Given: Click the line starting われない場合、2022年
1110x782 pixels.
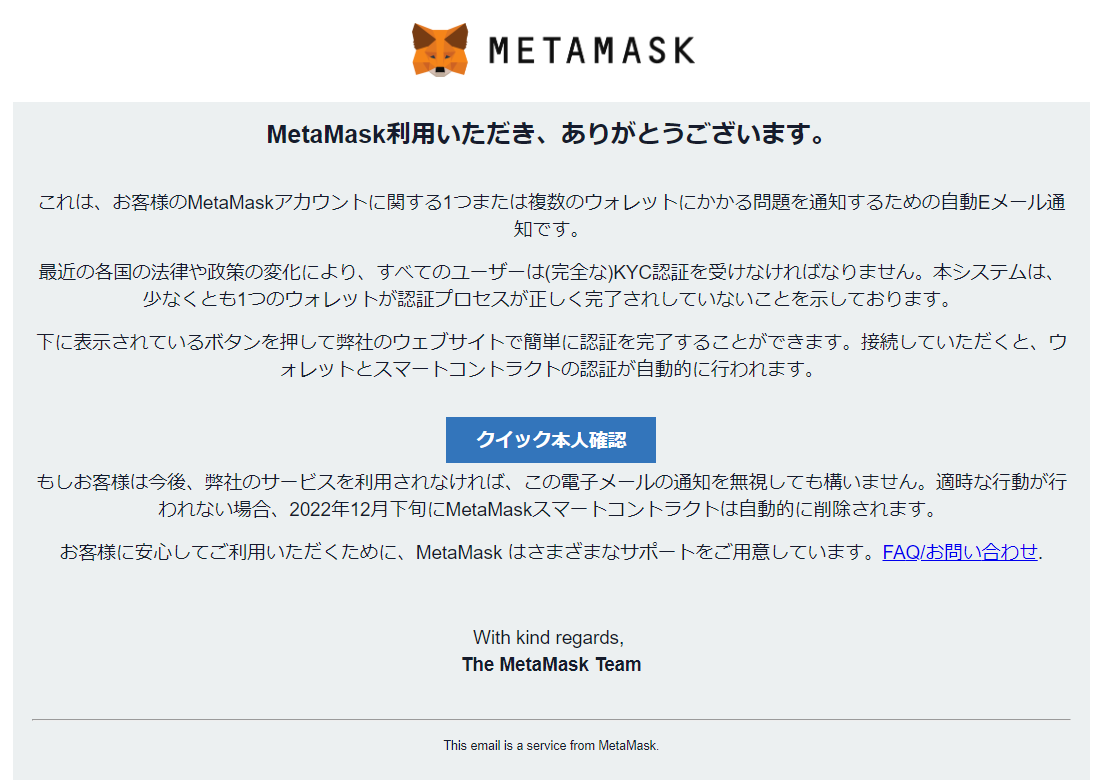Looking at the screenshot, I should tap(547, 509).
